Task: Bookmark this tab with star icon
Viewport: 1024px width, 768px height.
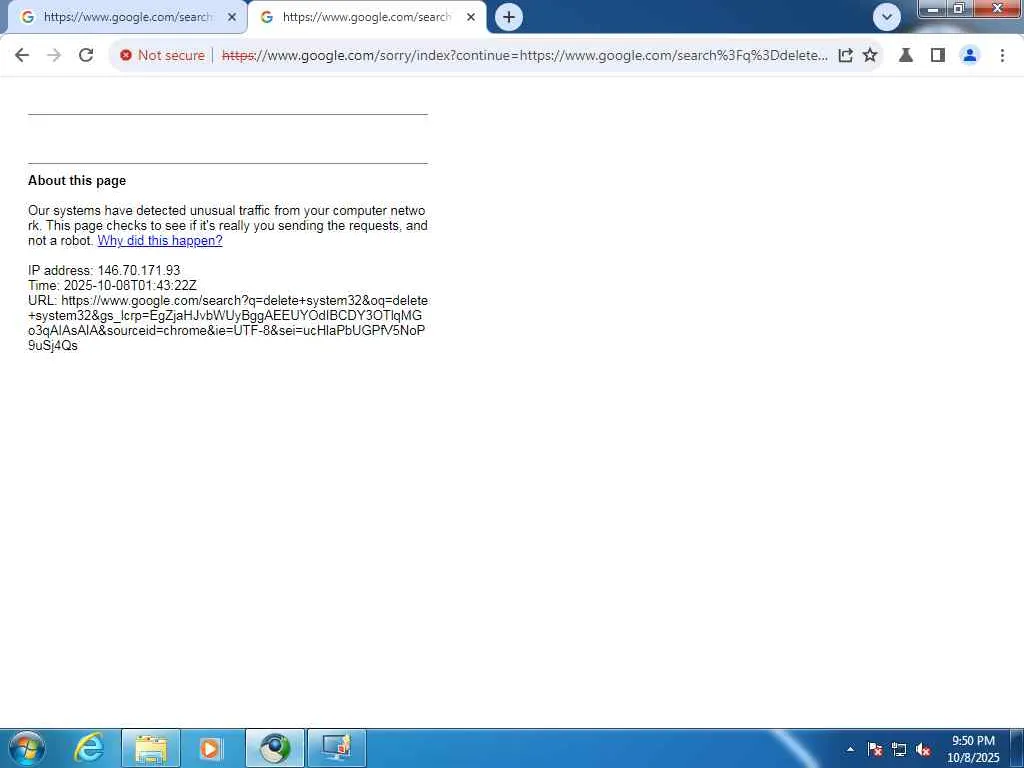Action: tap(870, 56)
